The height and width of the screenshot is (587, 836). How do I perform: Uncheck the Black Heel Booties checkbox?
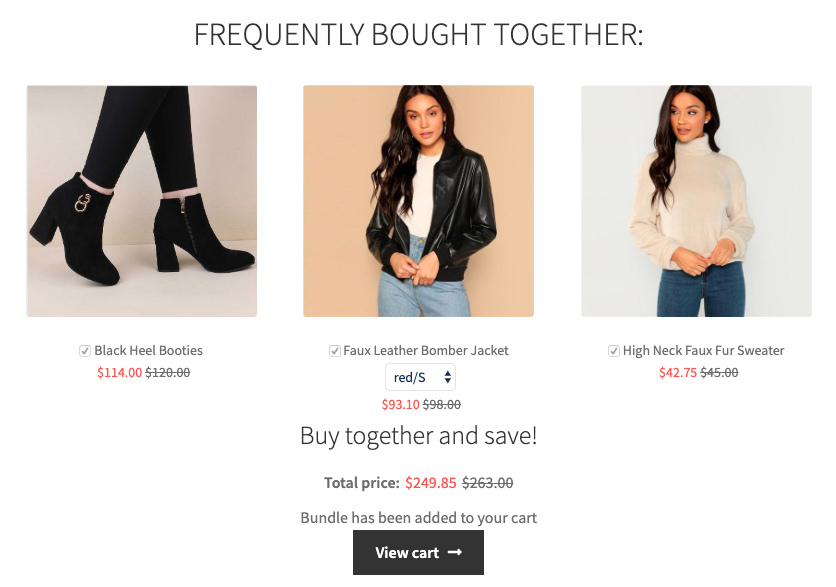pyautogui.click(x=85, y=351)
